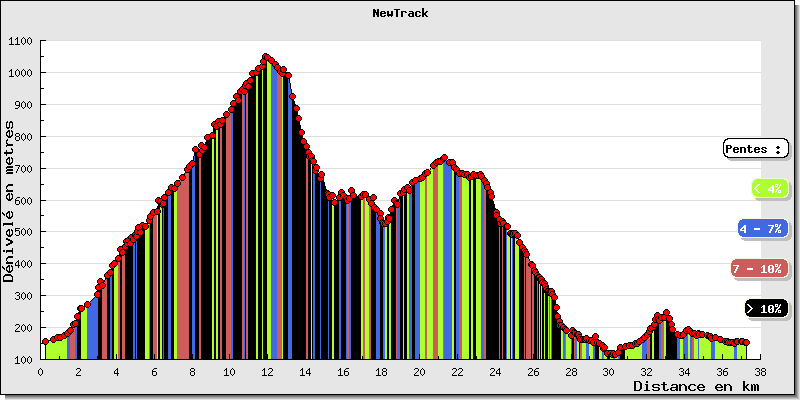Viewport: 800px width, 400px height.
Task: Click the NewTrack chart title
Action: (400, 14)
